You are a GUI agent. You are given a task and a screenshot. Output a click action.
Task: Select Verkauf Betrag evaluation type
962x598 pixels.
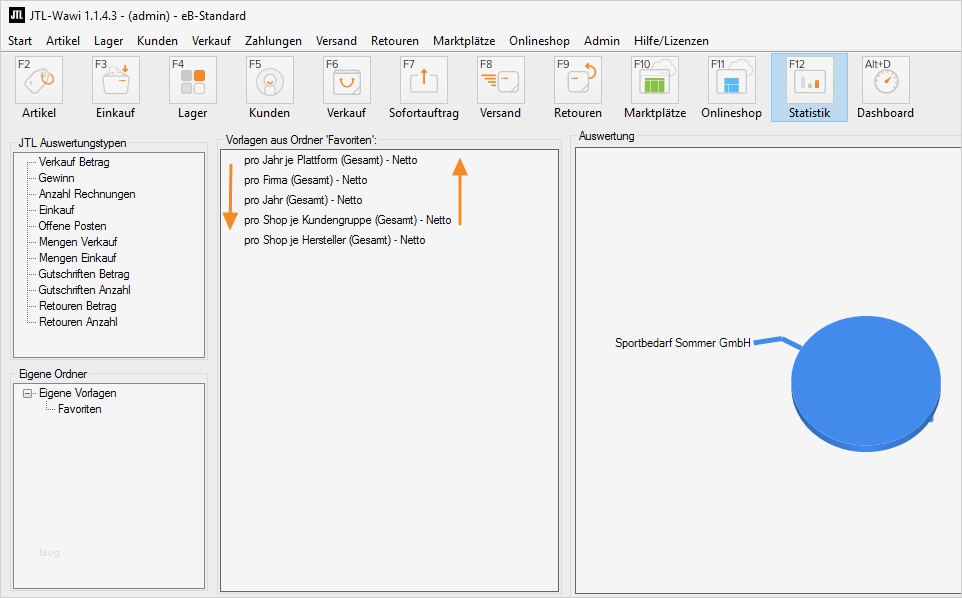coord(74,163)
